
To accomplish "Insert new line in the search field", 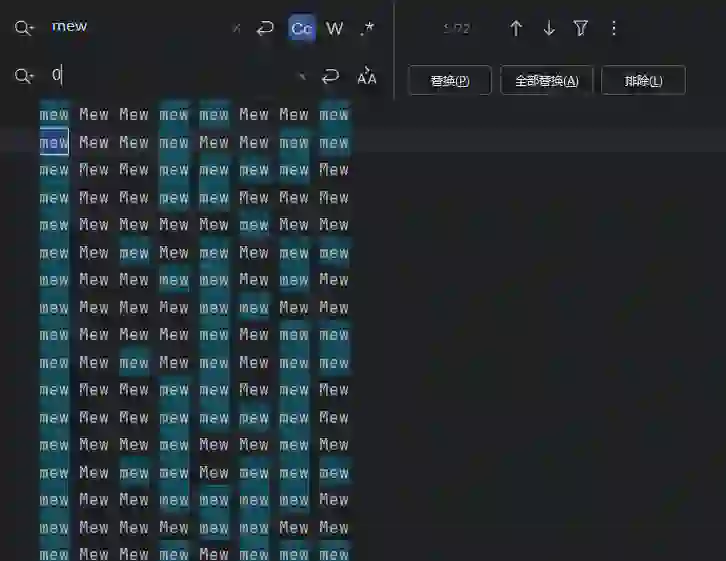I will click(x=265, y=29).
